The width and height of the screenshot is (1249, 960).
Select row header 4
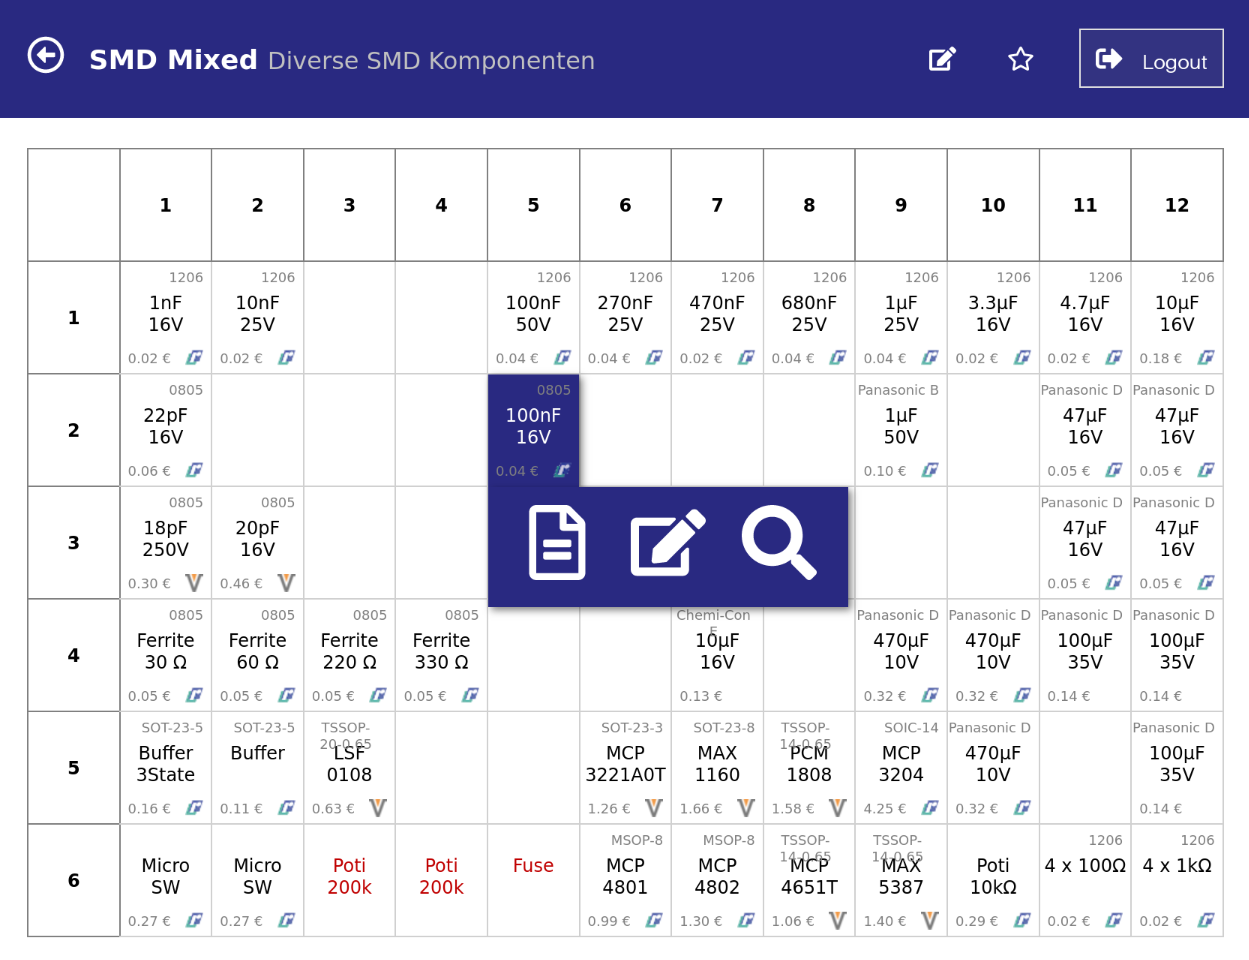74,655
